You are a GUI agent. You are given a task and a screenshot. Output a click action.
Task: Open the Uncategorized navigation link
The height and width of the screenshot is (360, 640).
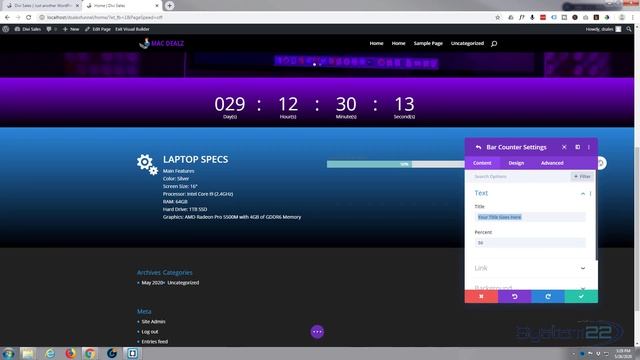coord(467,43)
